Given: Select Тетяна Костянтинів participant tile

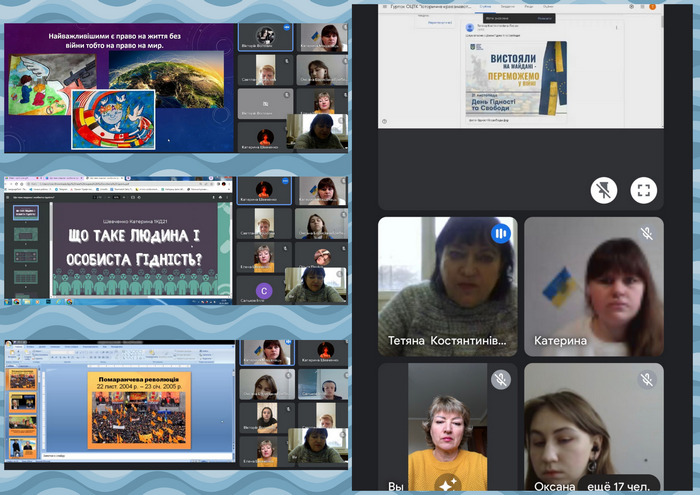Looking at the screenshot, I should click(448, 287).
